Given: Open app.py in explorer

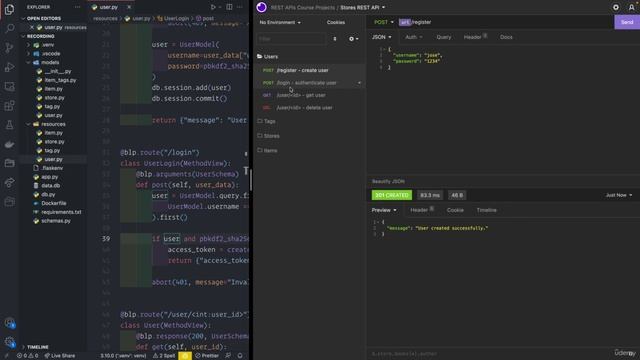Looking at the screenshot, I should pos(49,177).
